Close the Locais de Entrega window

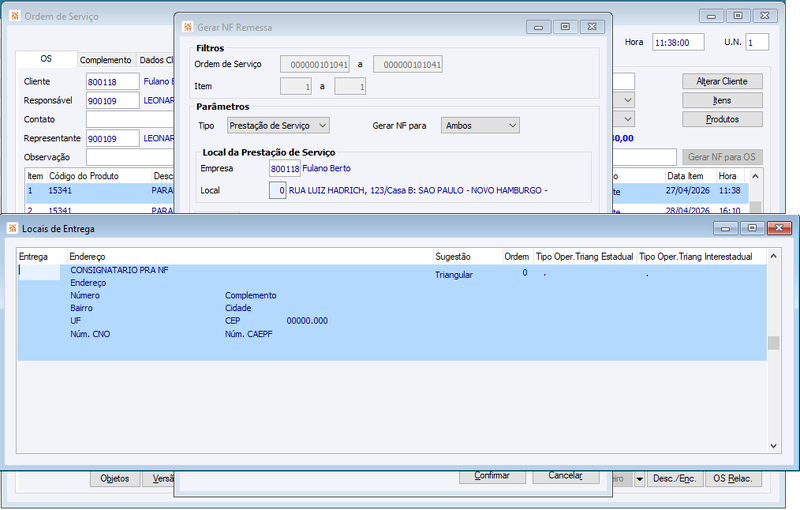click(x=779, y=228)
